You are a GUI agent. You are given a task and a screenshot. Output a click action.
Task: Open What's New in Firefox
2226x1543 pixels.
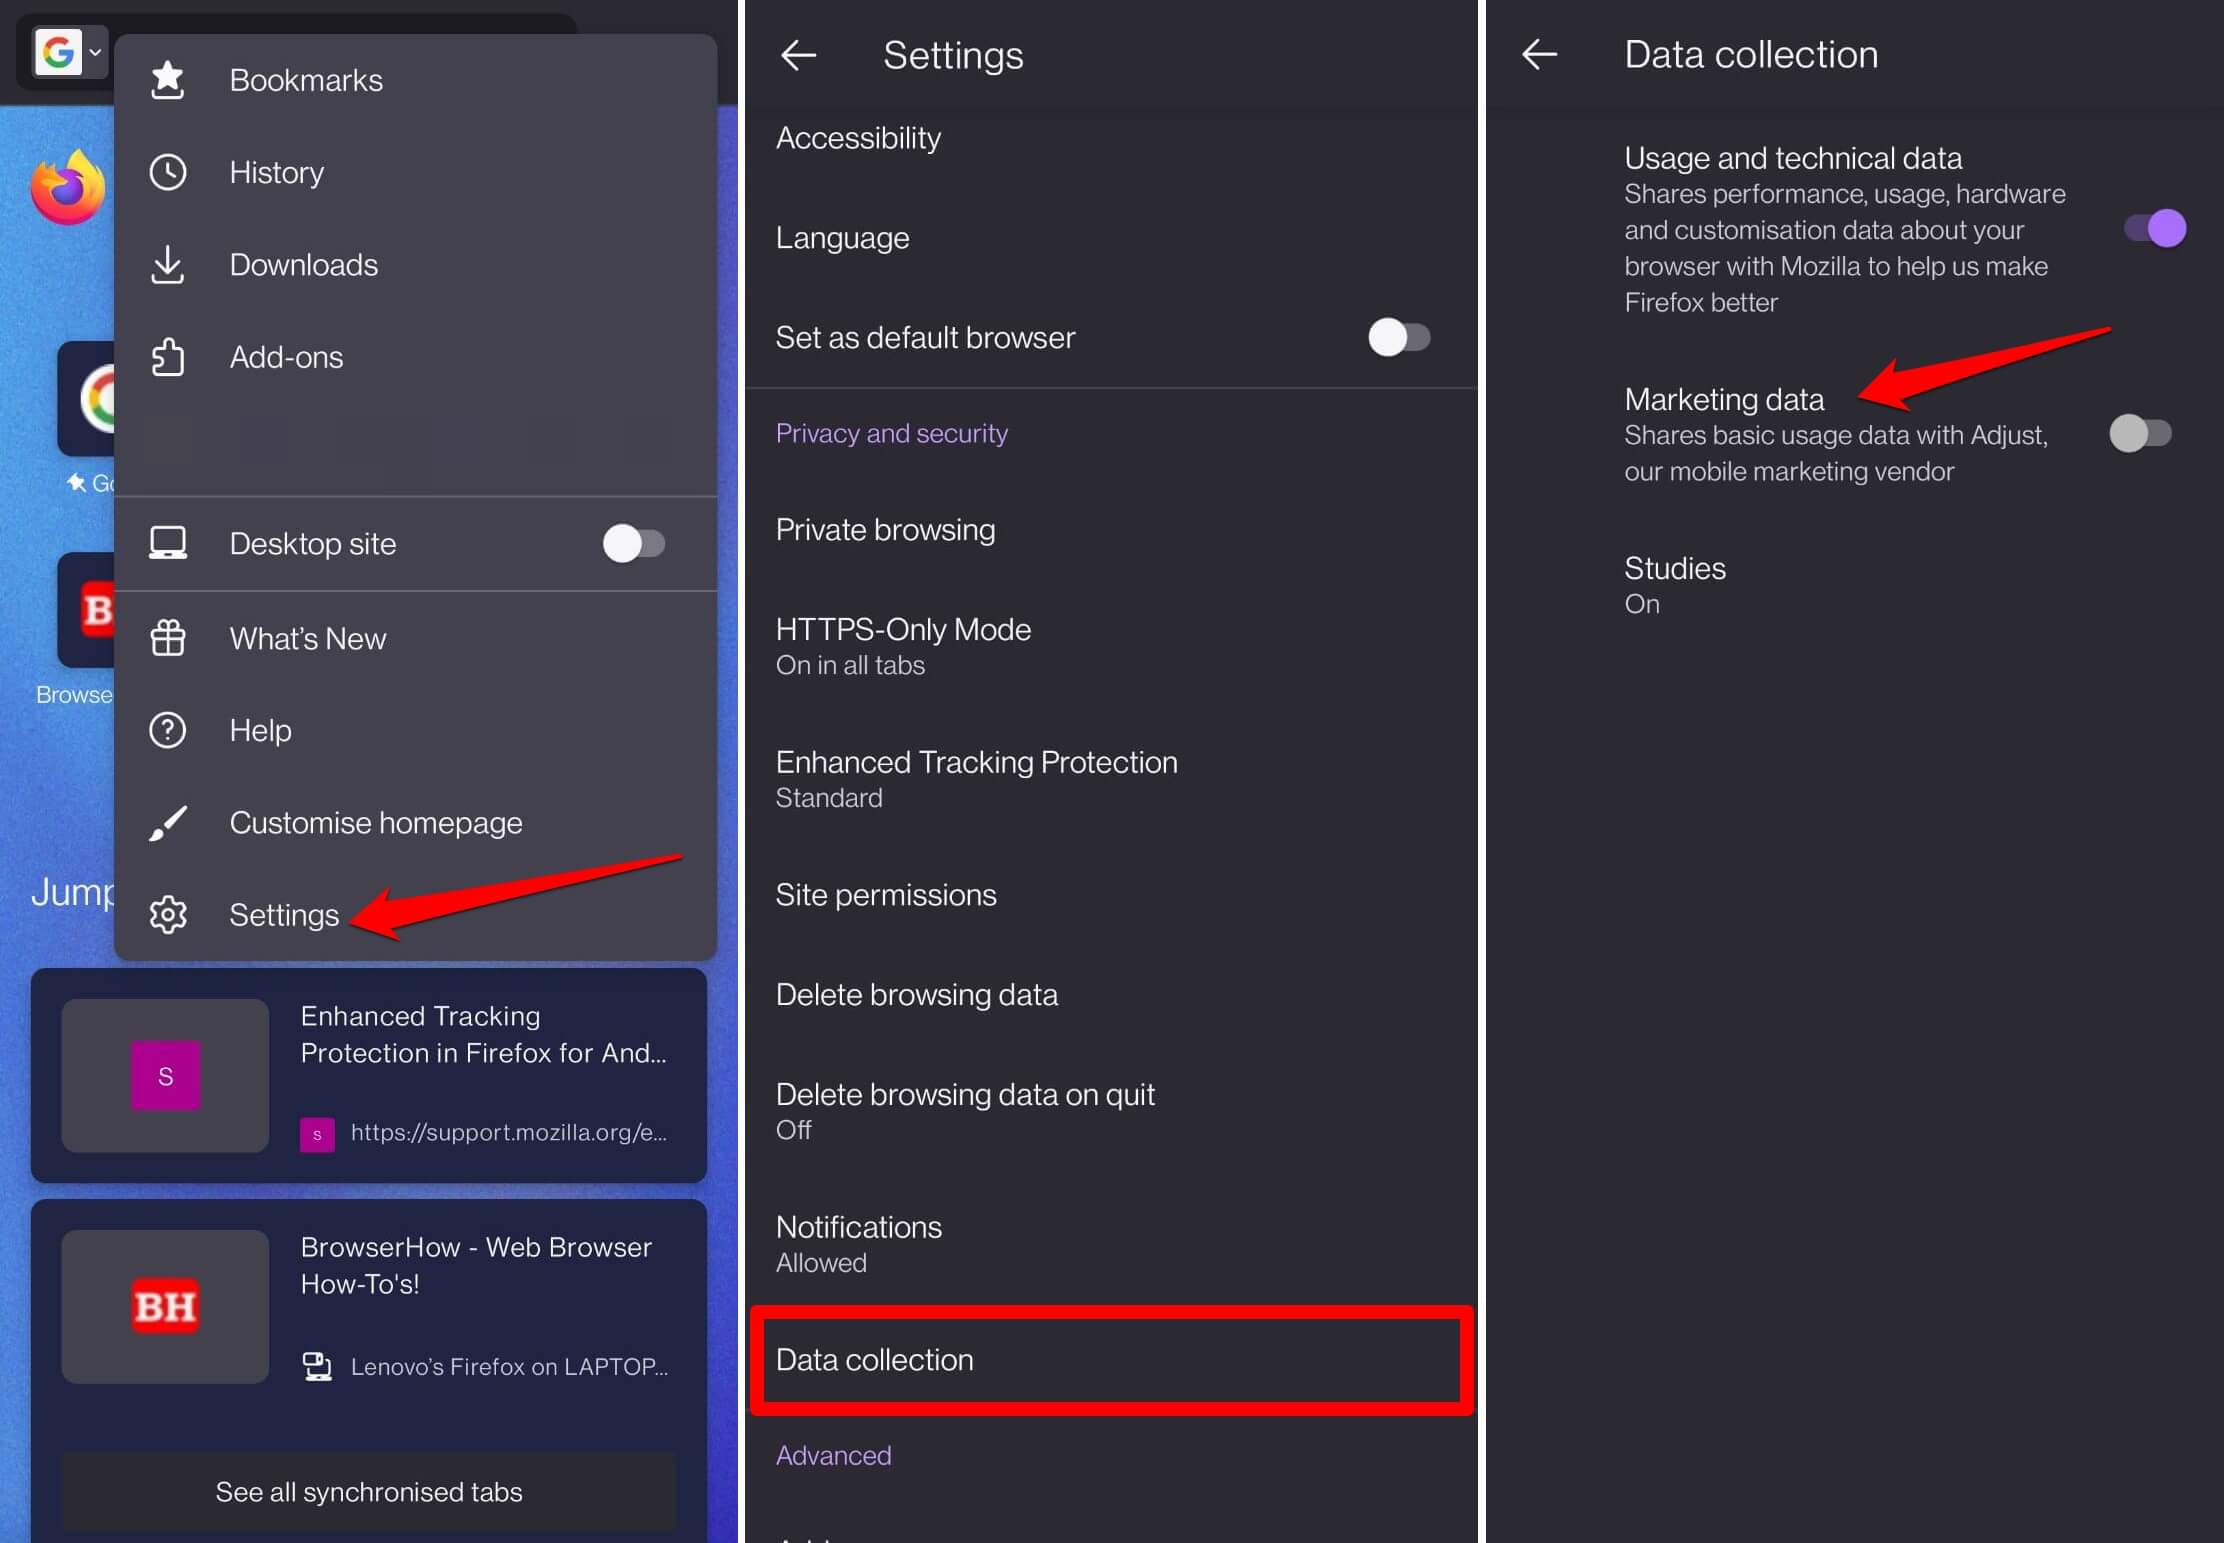click(306, 638)
